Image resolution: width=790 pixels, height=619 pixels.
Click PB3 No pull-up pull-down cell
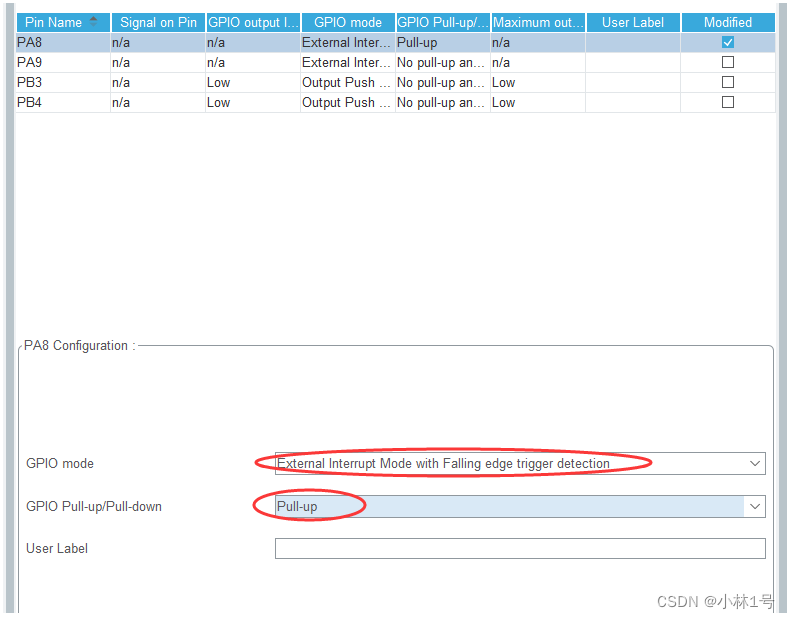443,83
